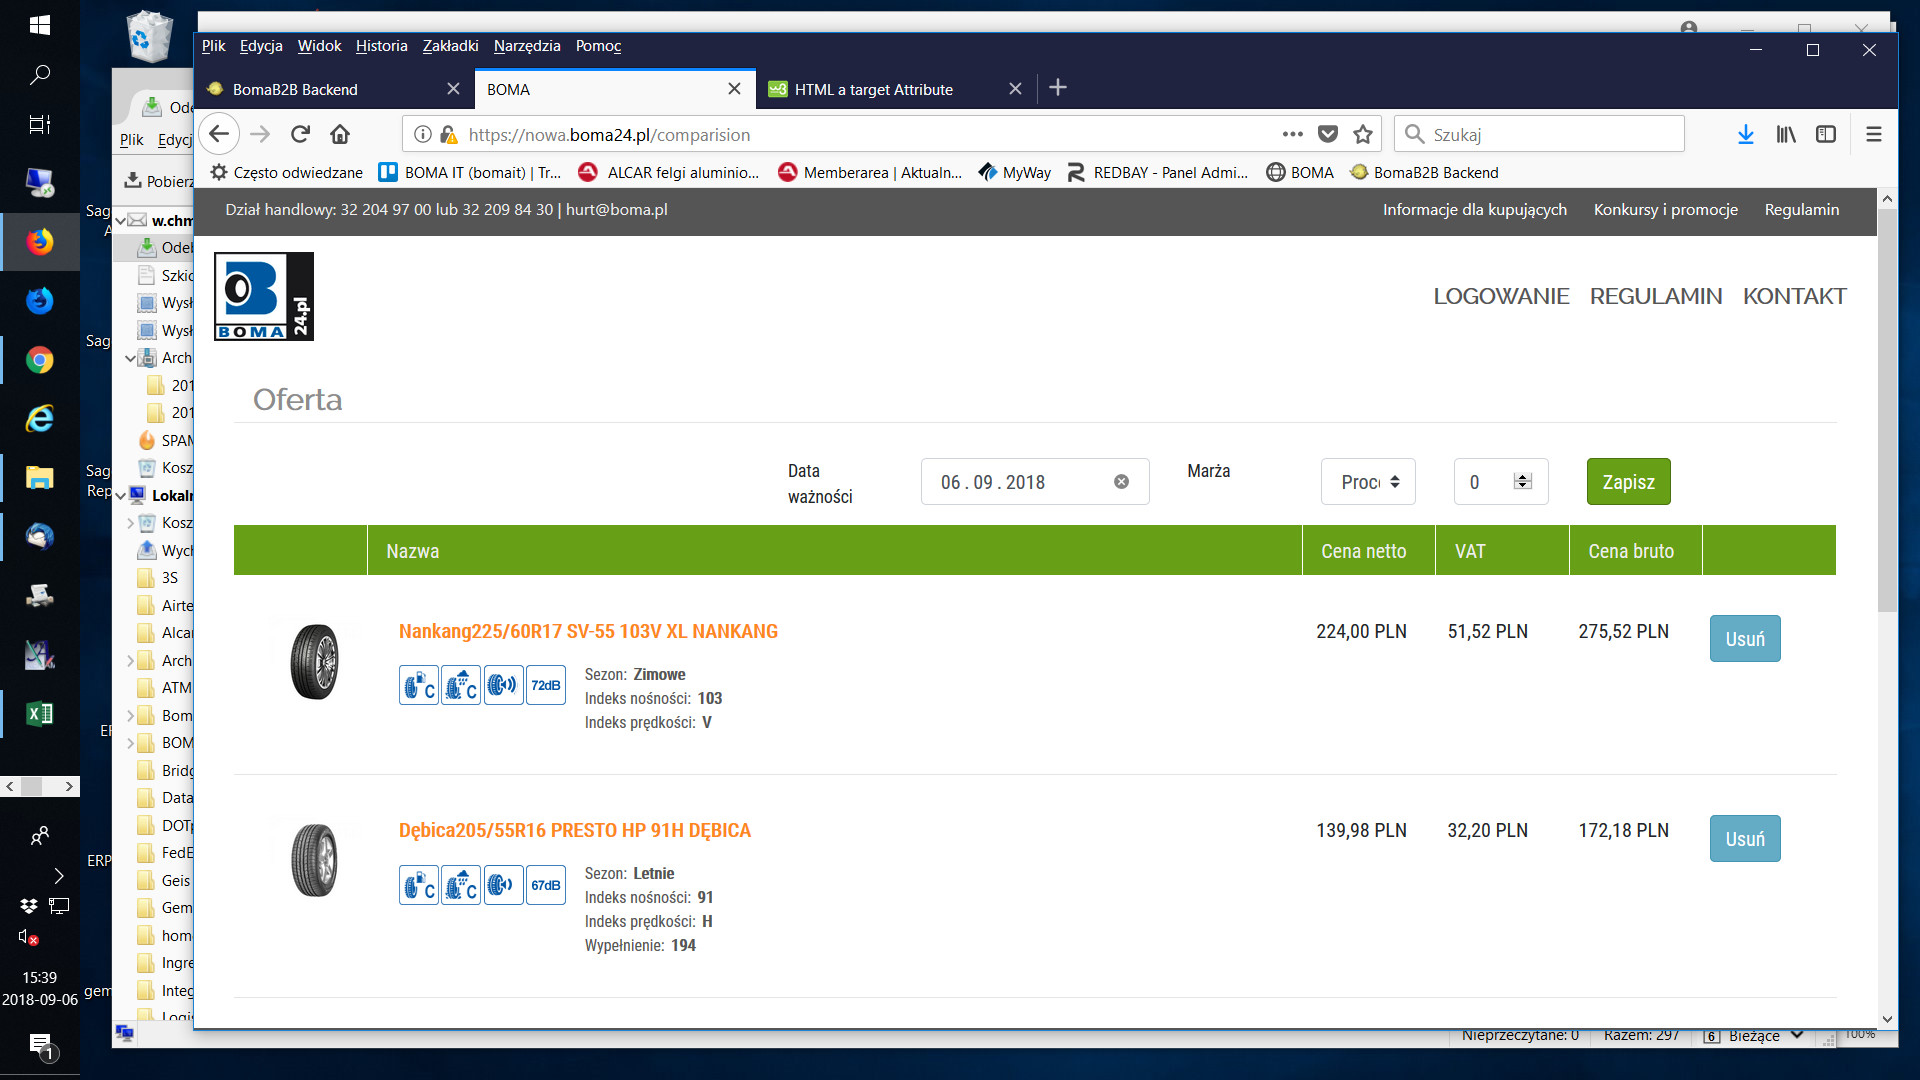Toggle the Firefox sidebar view icon
The height and width of the screenshot is (1080, 1920).
[x=1826, y=134]
